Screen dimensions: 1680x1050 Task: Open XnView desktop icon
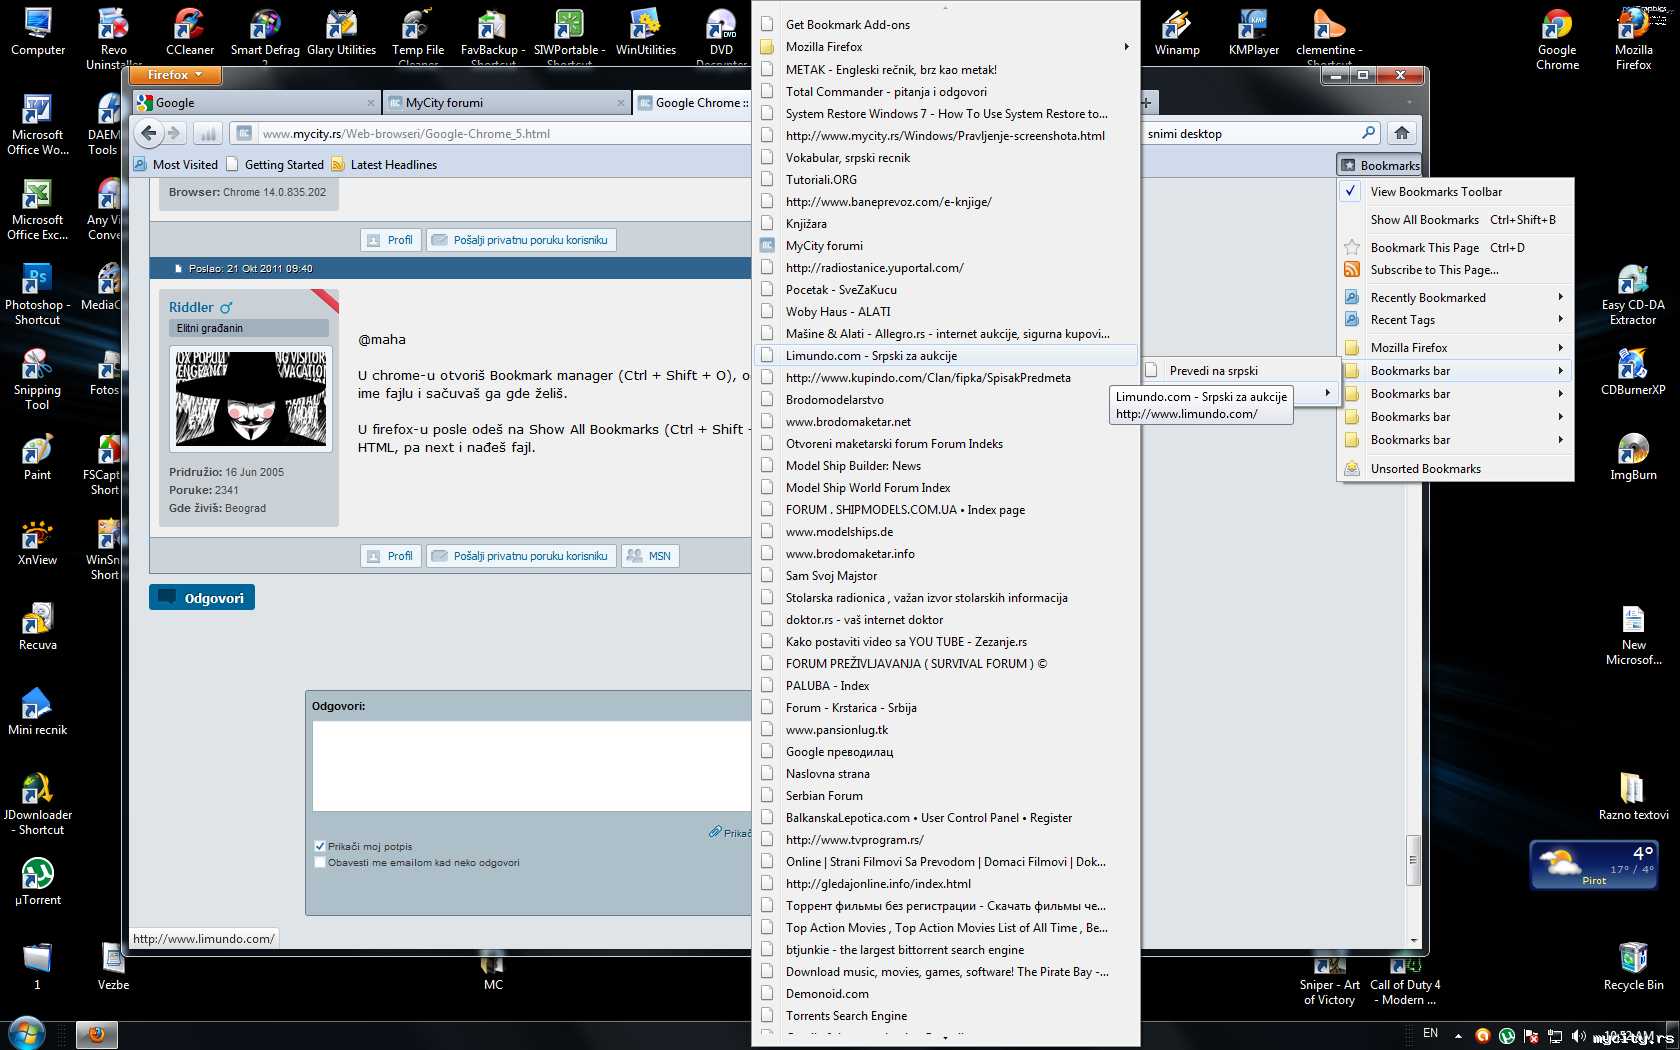37,543
